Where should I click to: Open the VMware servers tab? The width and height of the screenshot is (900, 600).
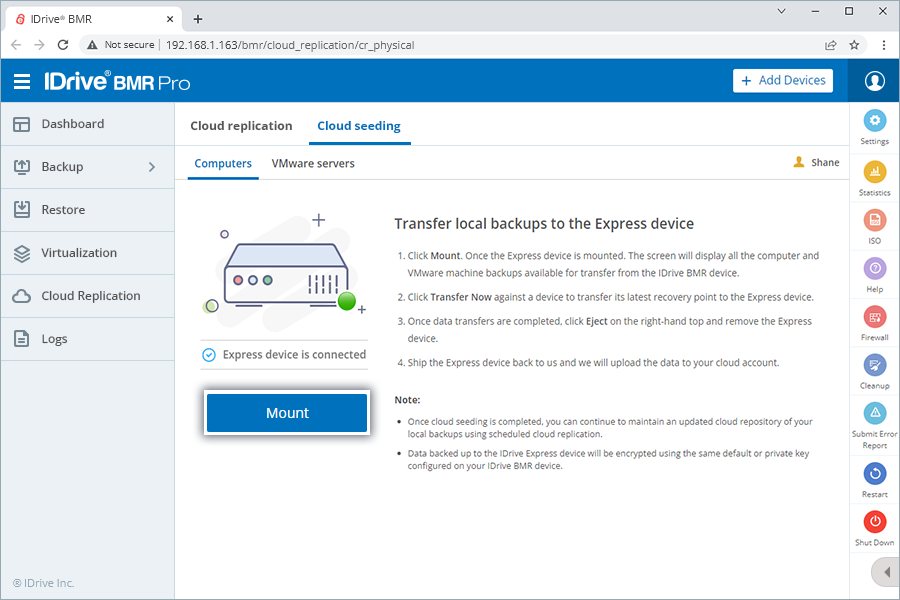(x=313, y=163)
